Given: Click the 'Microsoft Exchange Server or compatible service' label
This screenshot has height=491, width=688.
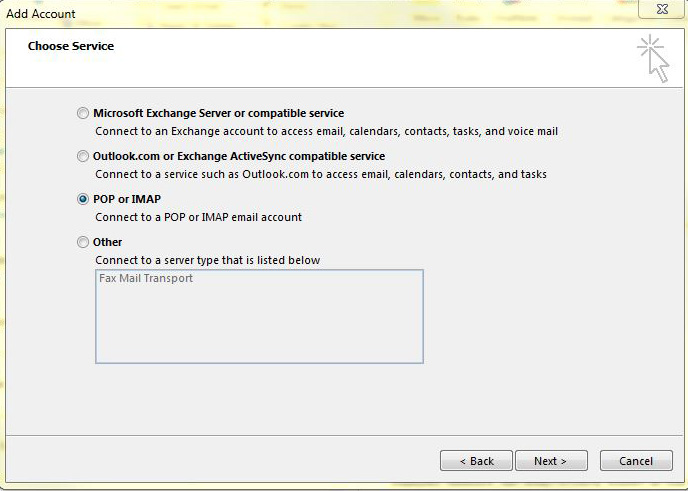Looking at the screenshot, I should pos(219,113).
